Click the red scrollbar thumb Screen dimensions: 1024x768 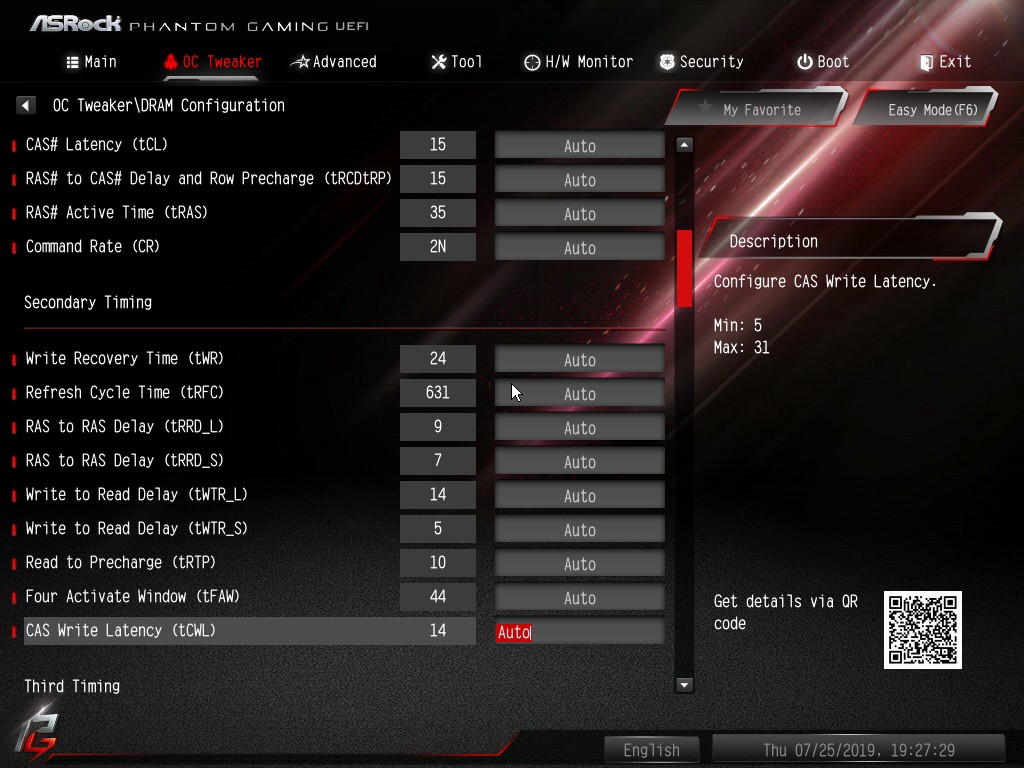(684, 268)
